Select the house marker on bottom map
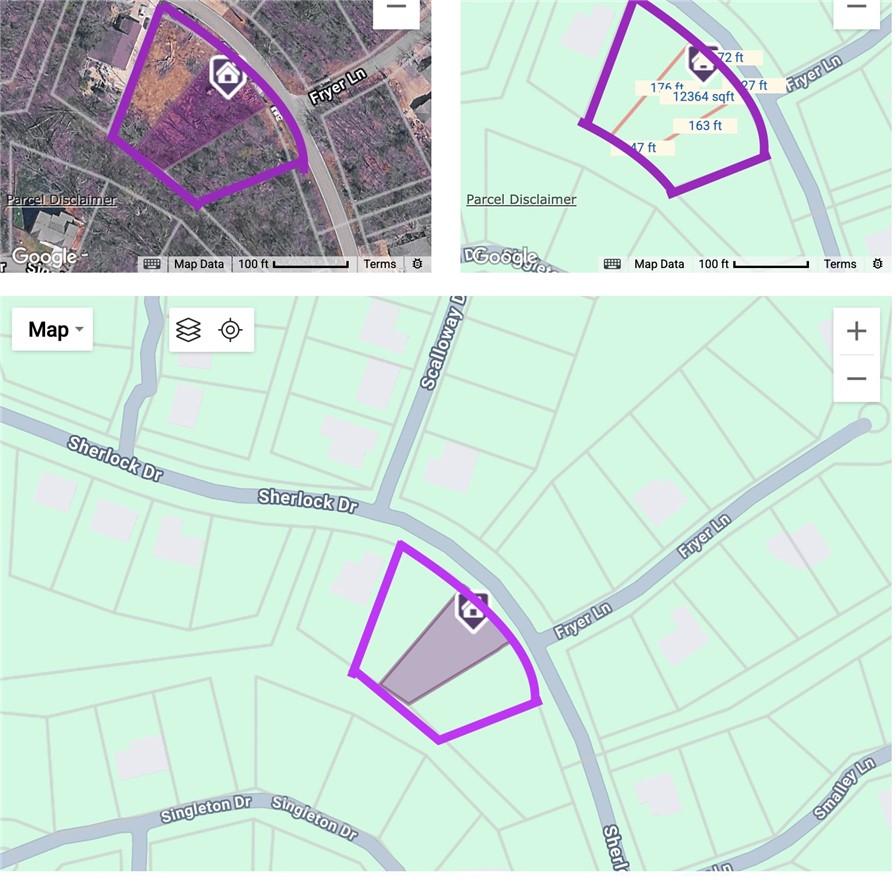895x878 pixels. pos(473,611)
